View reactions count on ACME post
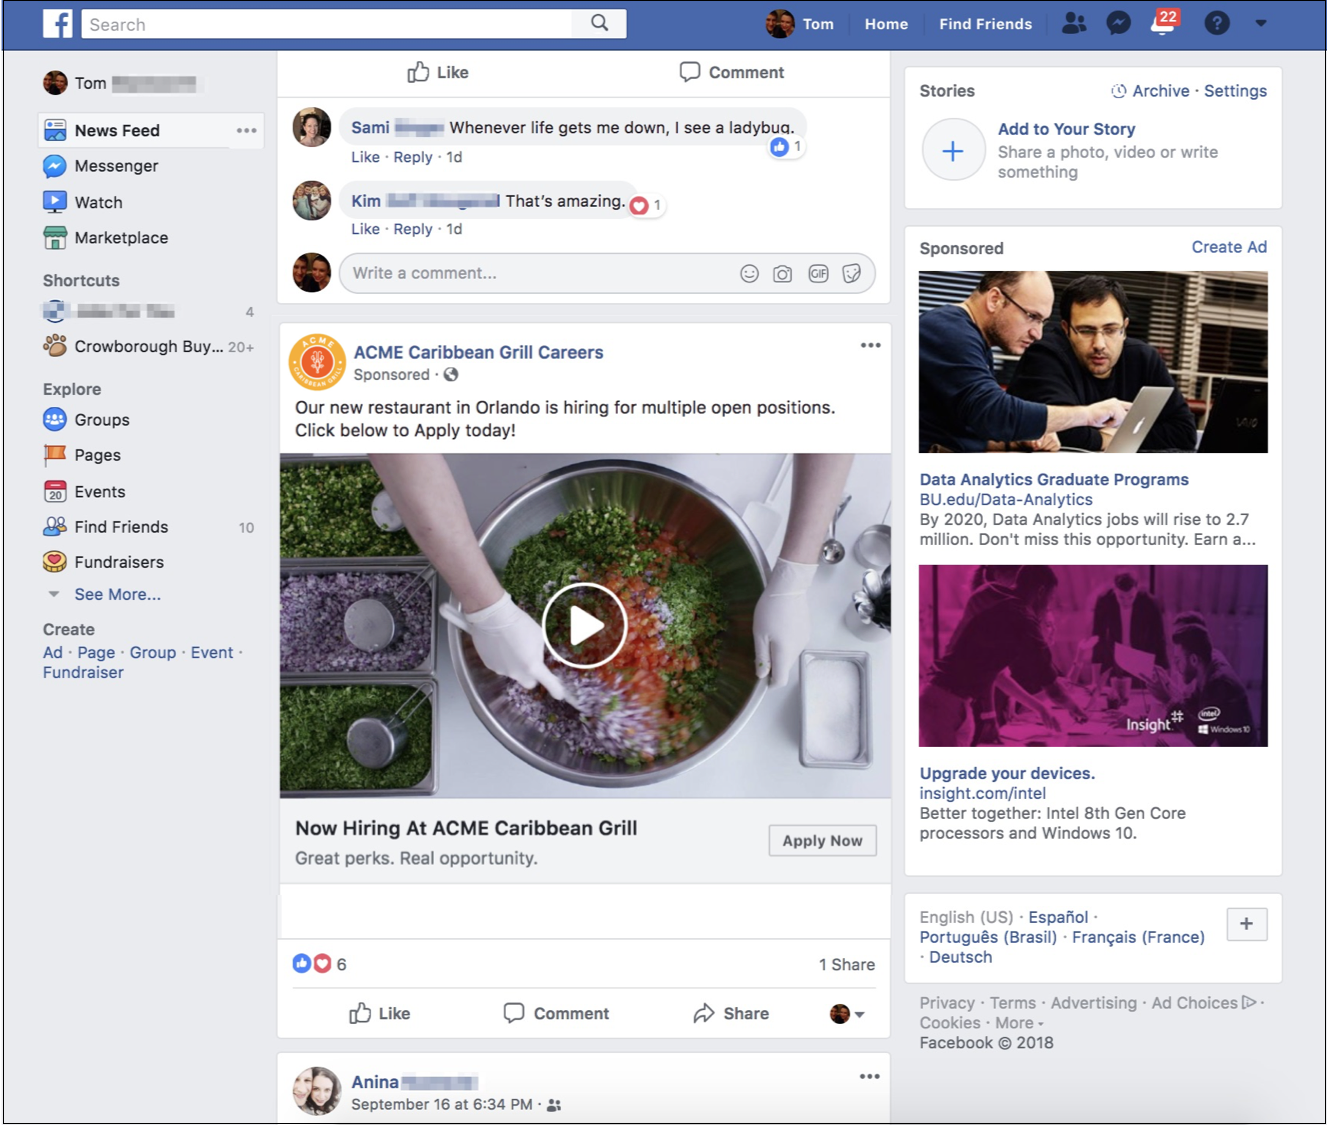Viewport: 1327px width, 1125px height. [x=320, y=964]
